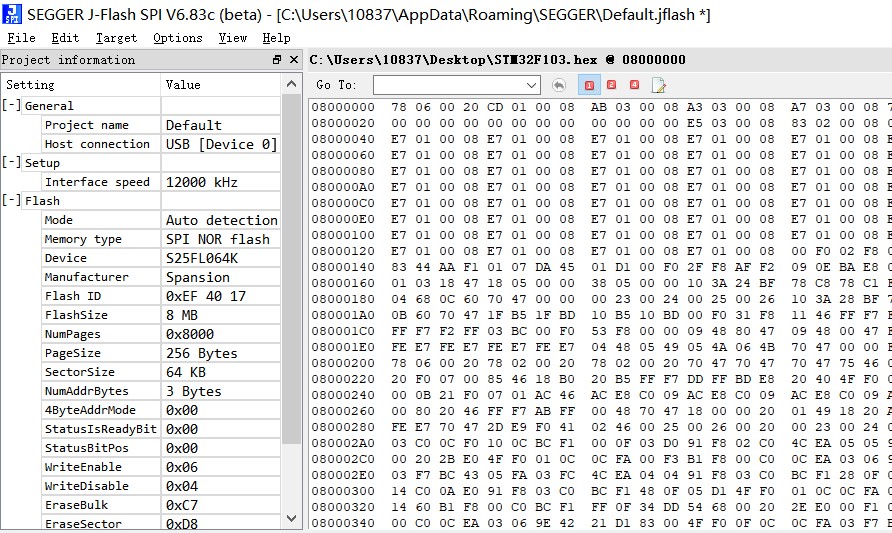Select the WriteDisable value 0x04
Image resolution: width=892 pixels, height=533 pixels.
pyautogui.click(x=181, y=486)
